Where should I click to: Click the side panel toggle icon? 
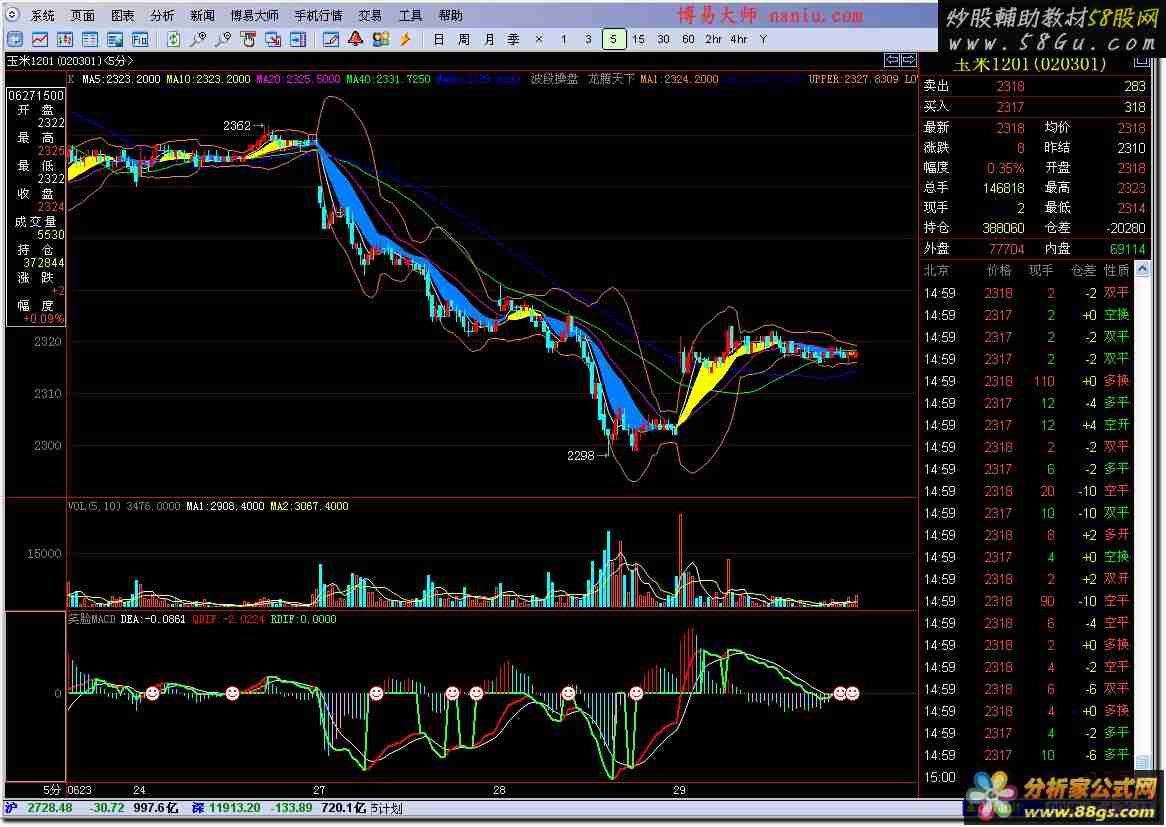pos(298,39)
